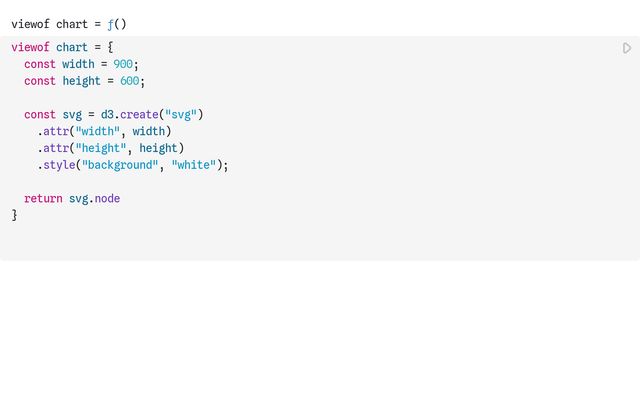This screenshot has width=640, height=400.
Task: Click the d3 identifier in the code
Action: click(x=107, y=115)
